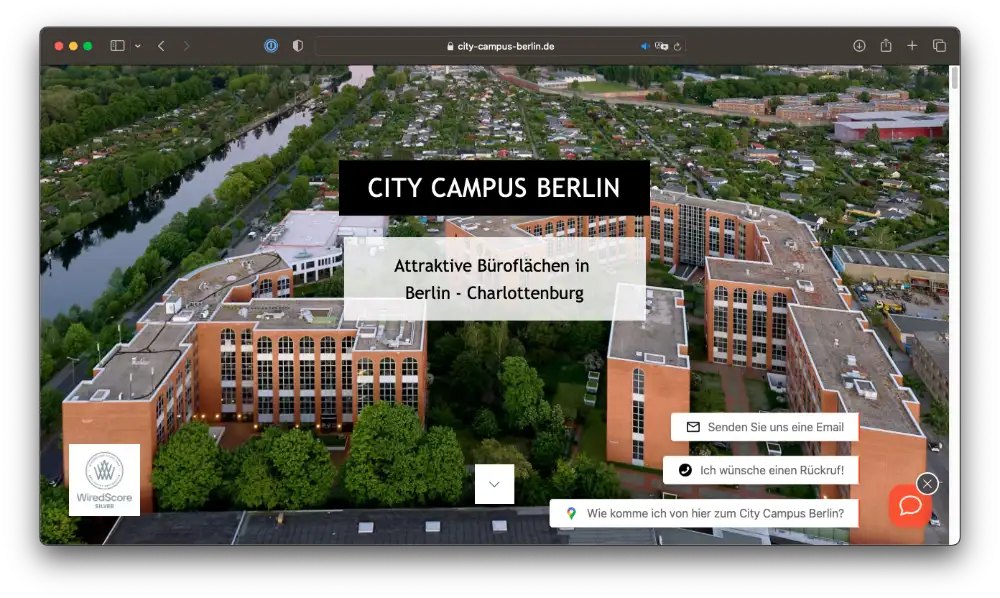Open the 1Password extension icon
1000x598 pixels.
tap(271, 46)
